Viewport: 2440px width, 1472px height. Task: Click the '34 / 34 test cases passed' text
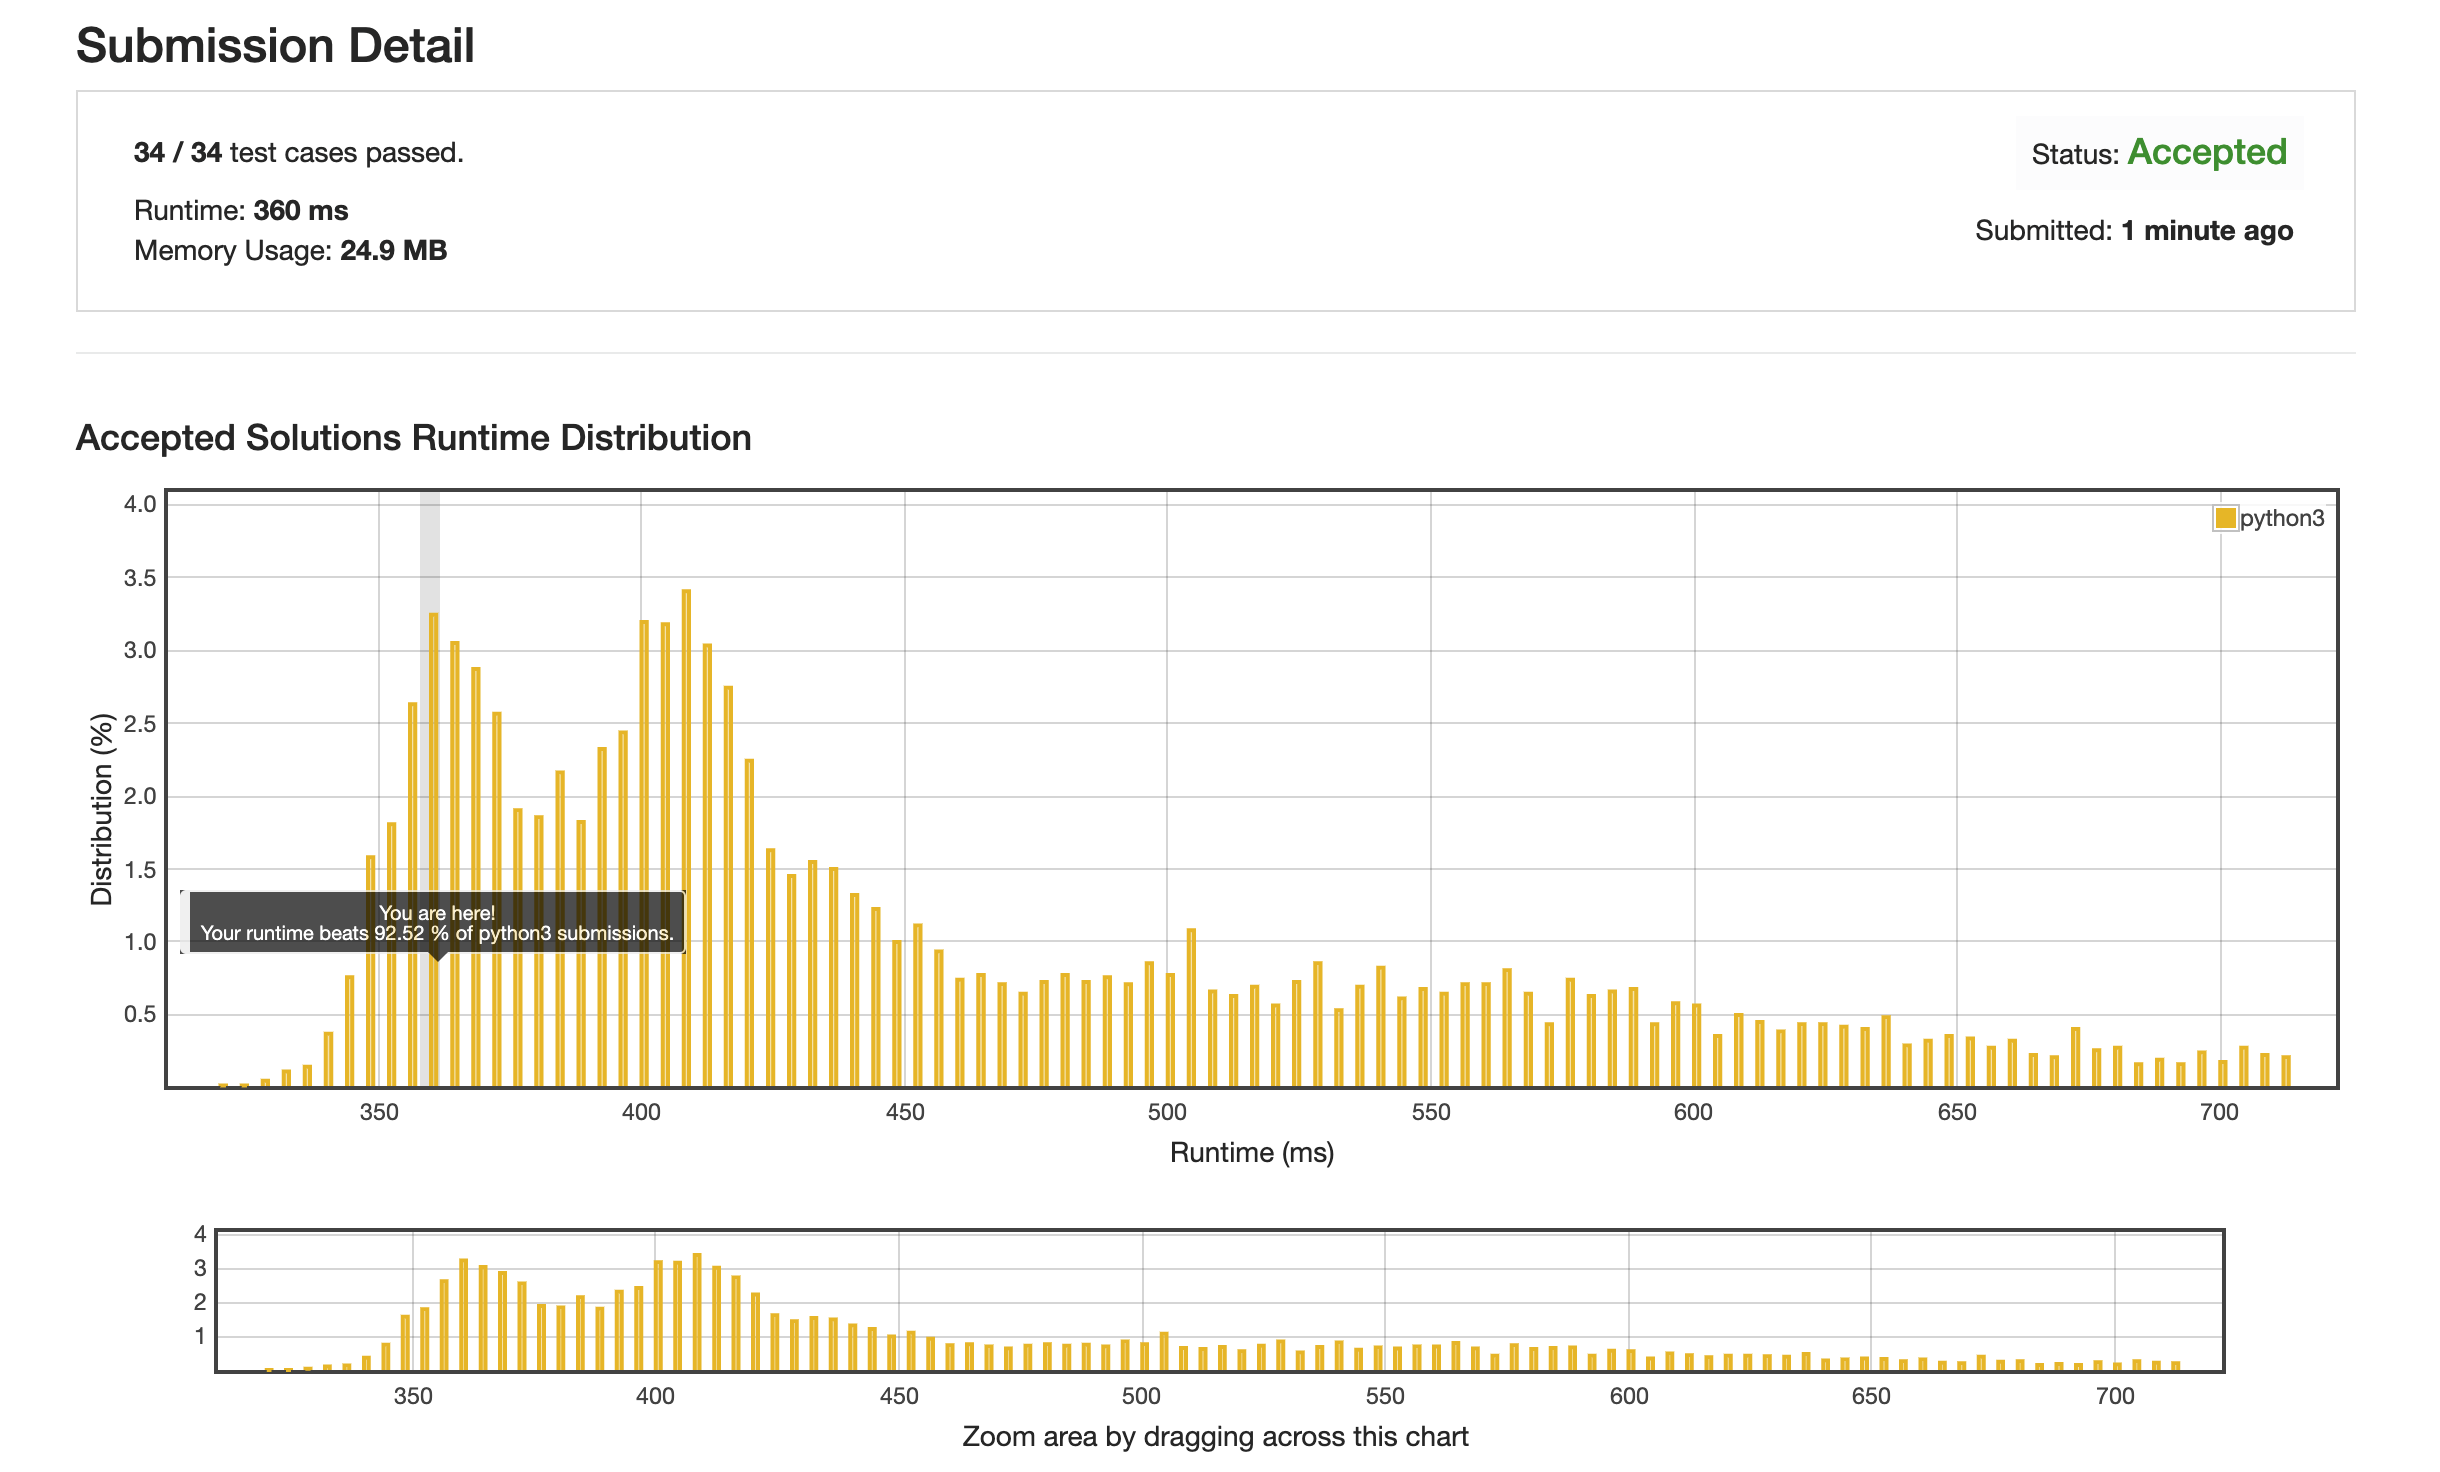(x=298, y=153)
